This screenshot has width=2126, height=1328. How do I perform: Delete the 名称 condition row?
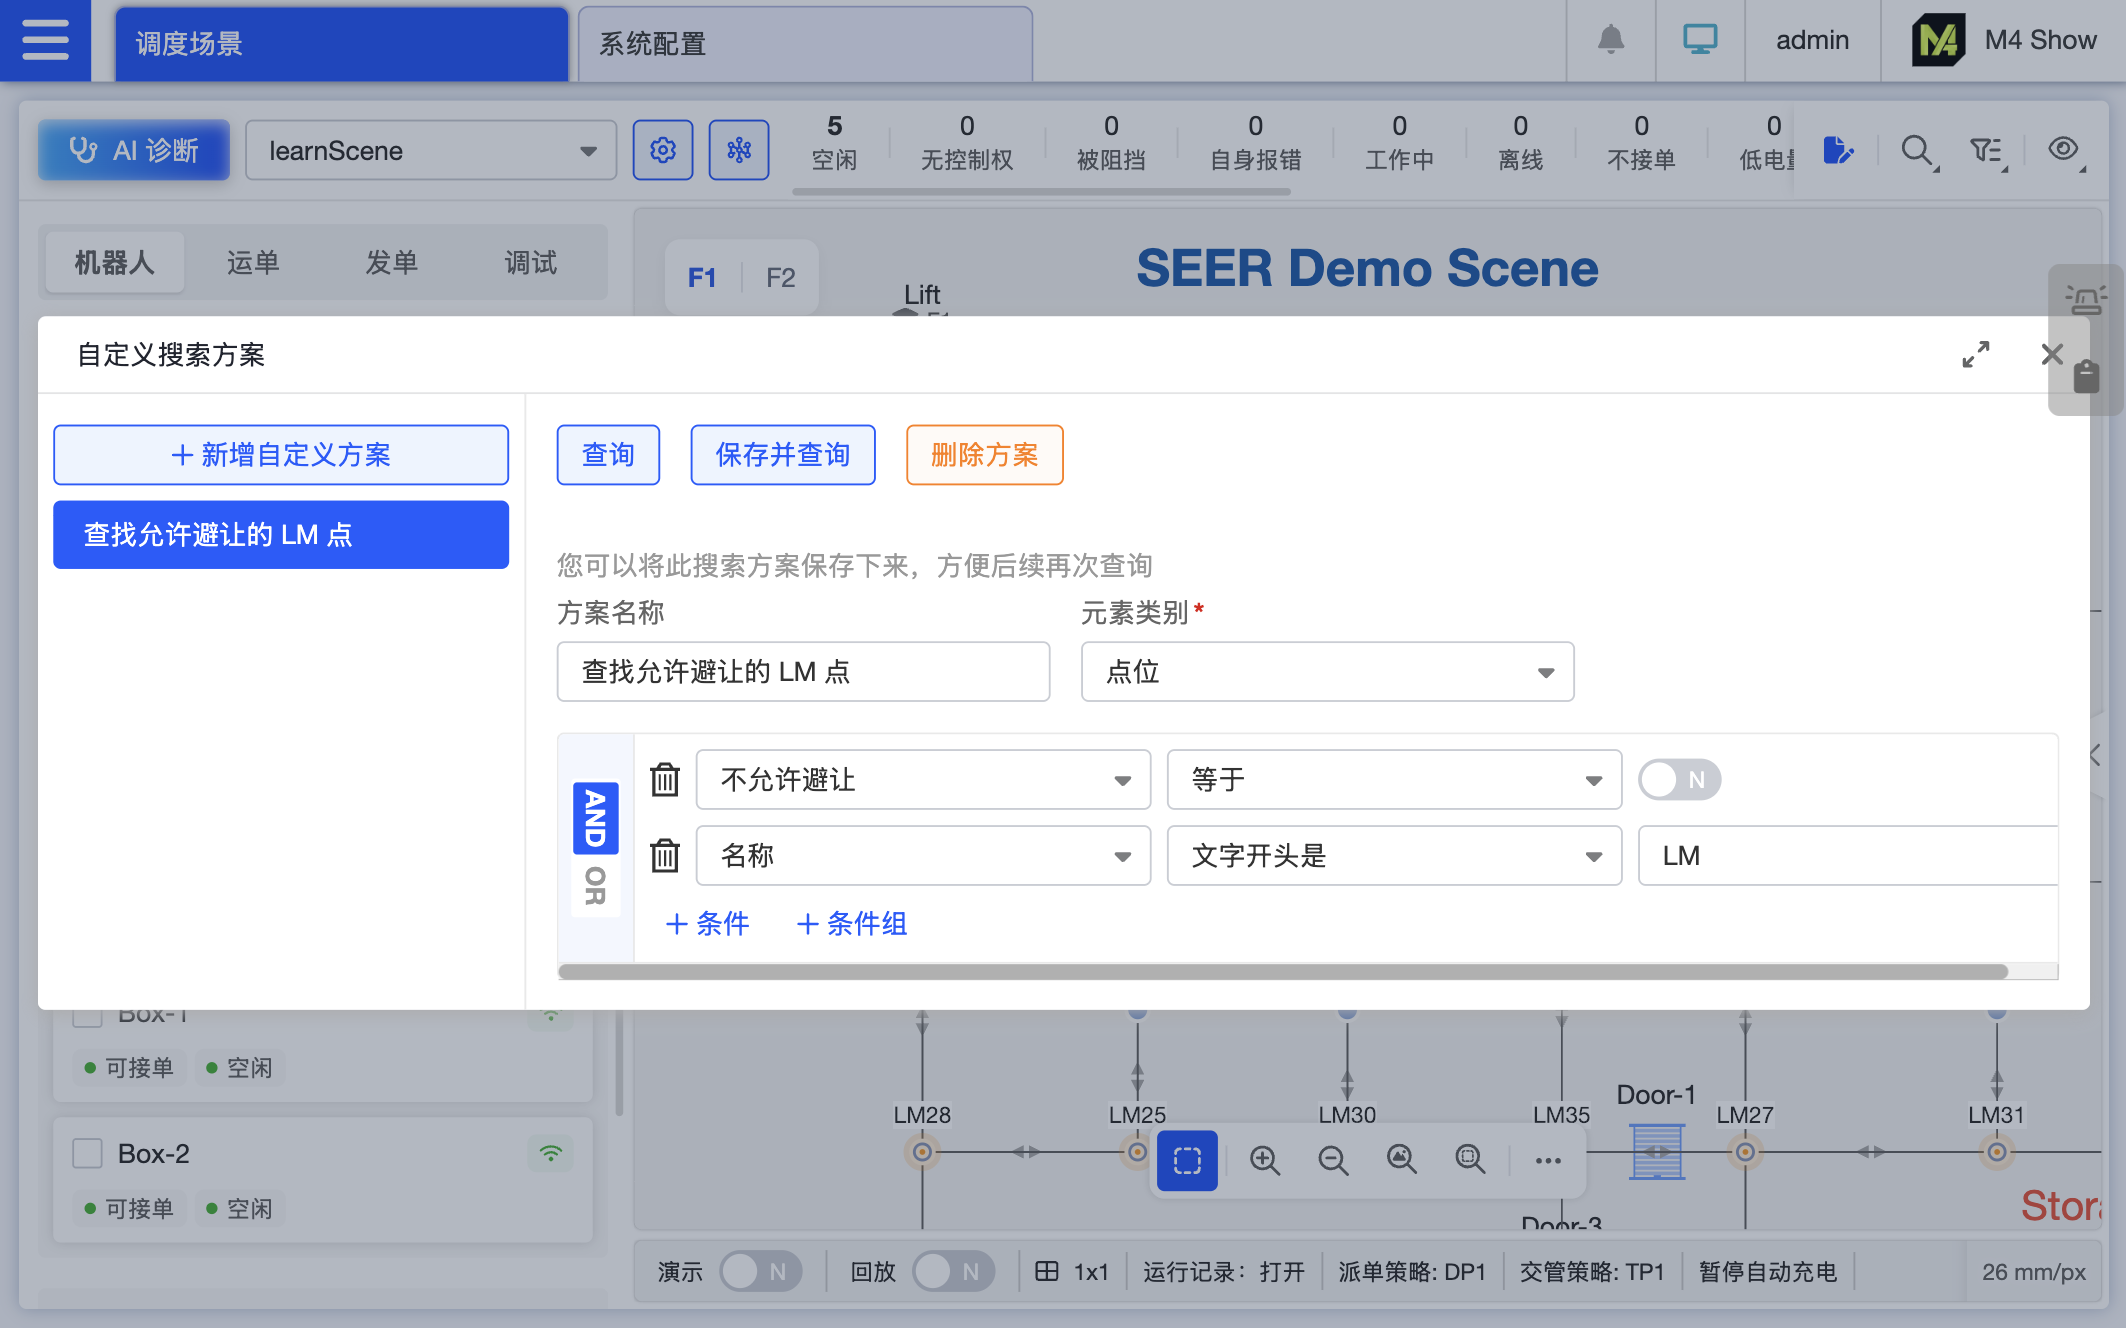pyautogui.click(x=664, y=856)
